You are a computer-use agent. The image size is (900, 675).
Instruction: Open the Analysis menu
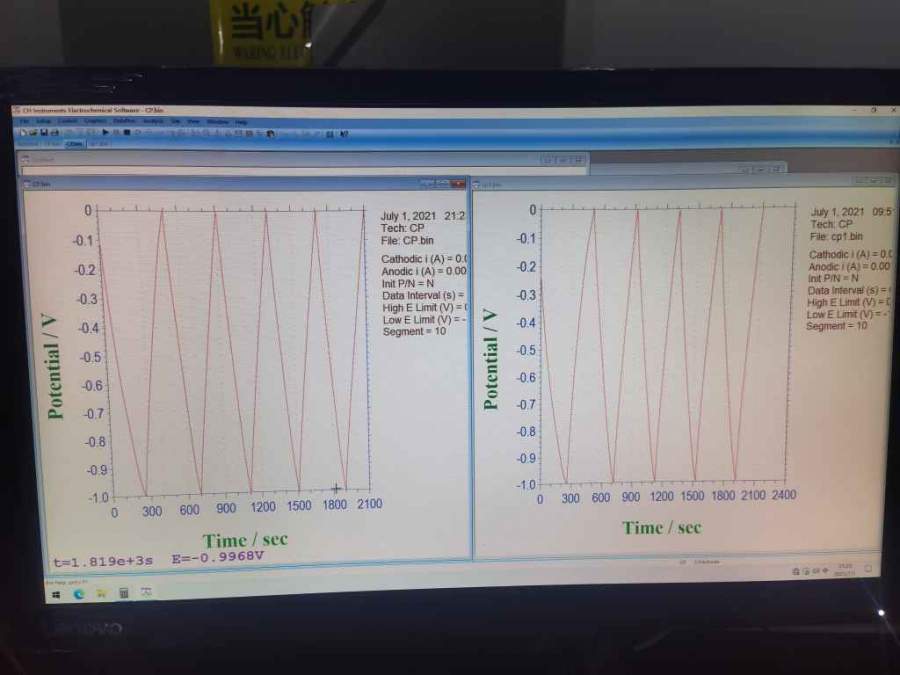[153, 122]
